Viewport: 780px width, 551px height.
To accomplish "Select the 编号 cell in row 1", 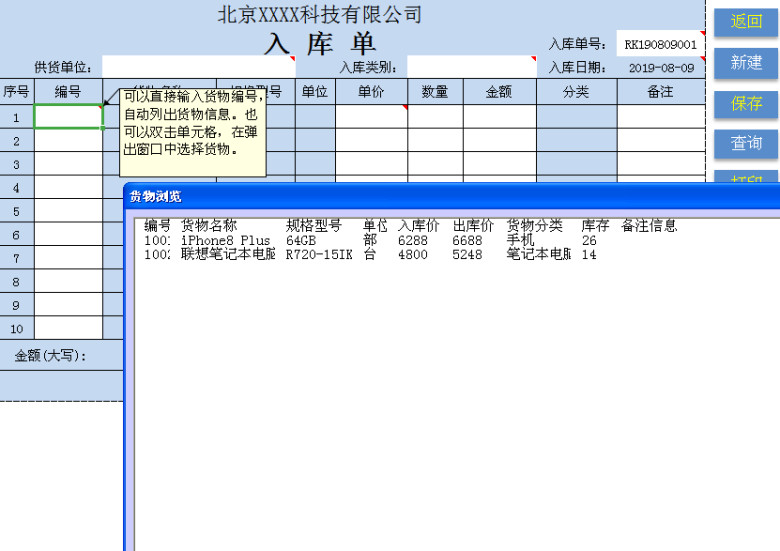I will point(68,117).
